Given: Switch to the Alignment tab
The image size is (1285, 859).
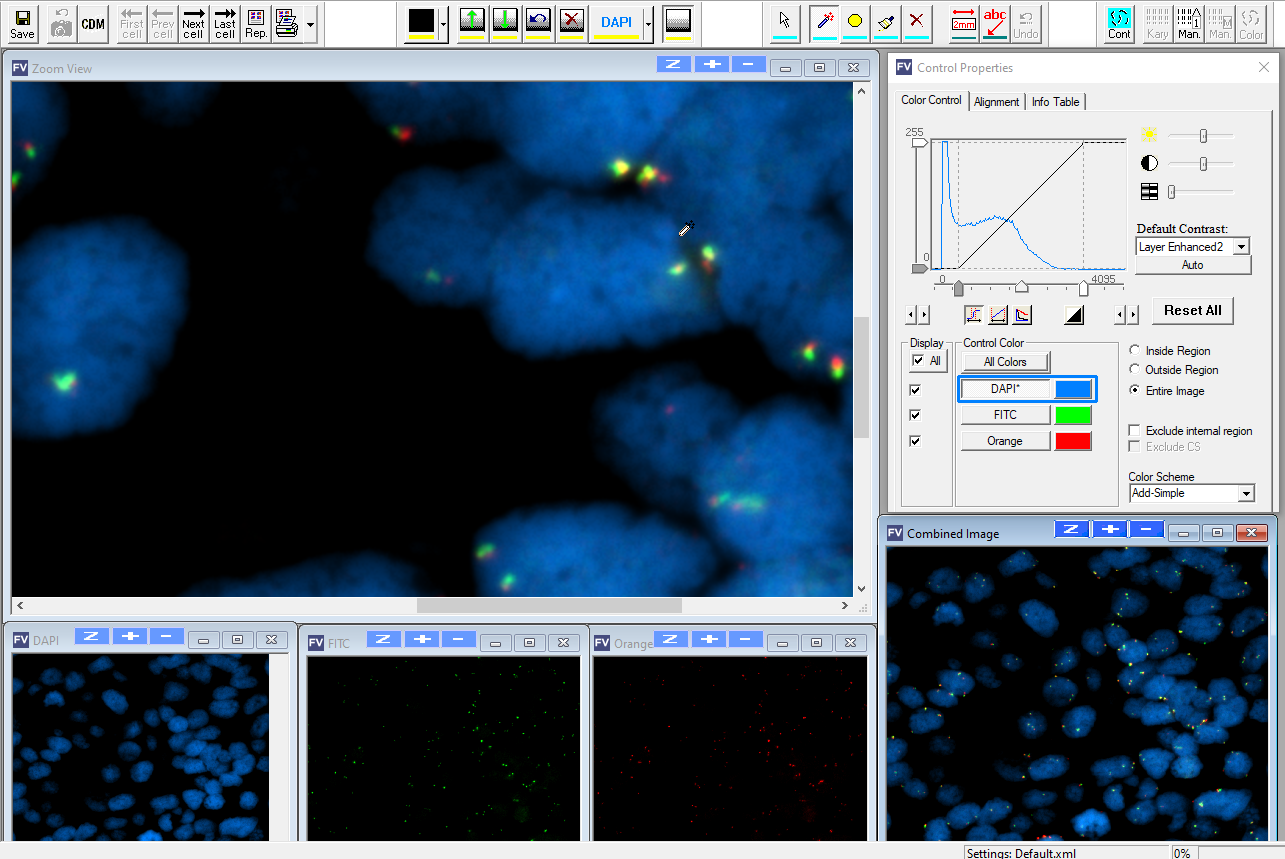Looking at the screenshot, I should (997, 102).
